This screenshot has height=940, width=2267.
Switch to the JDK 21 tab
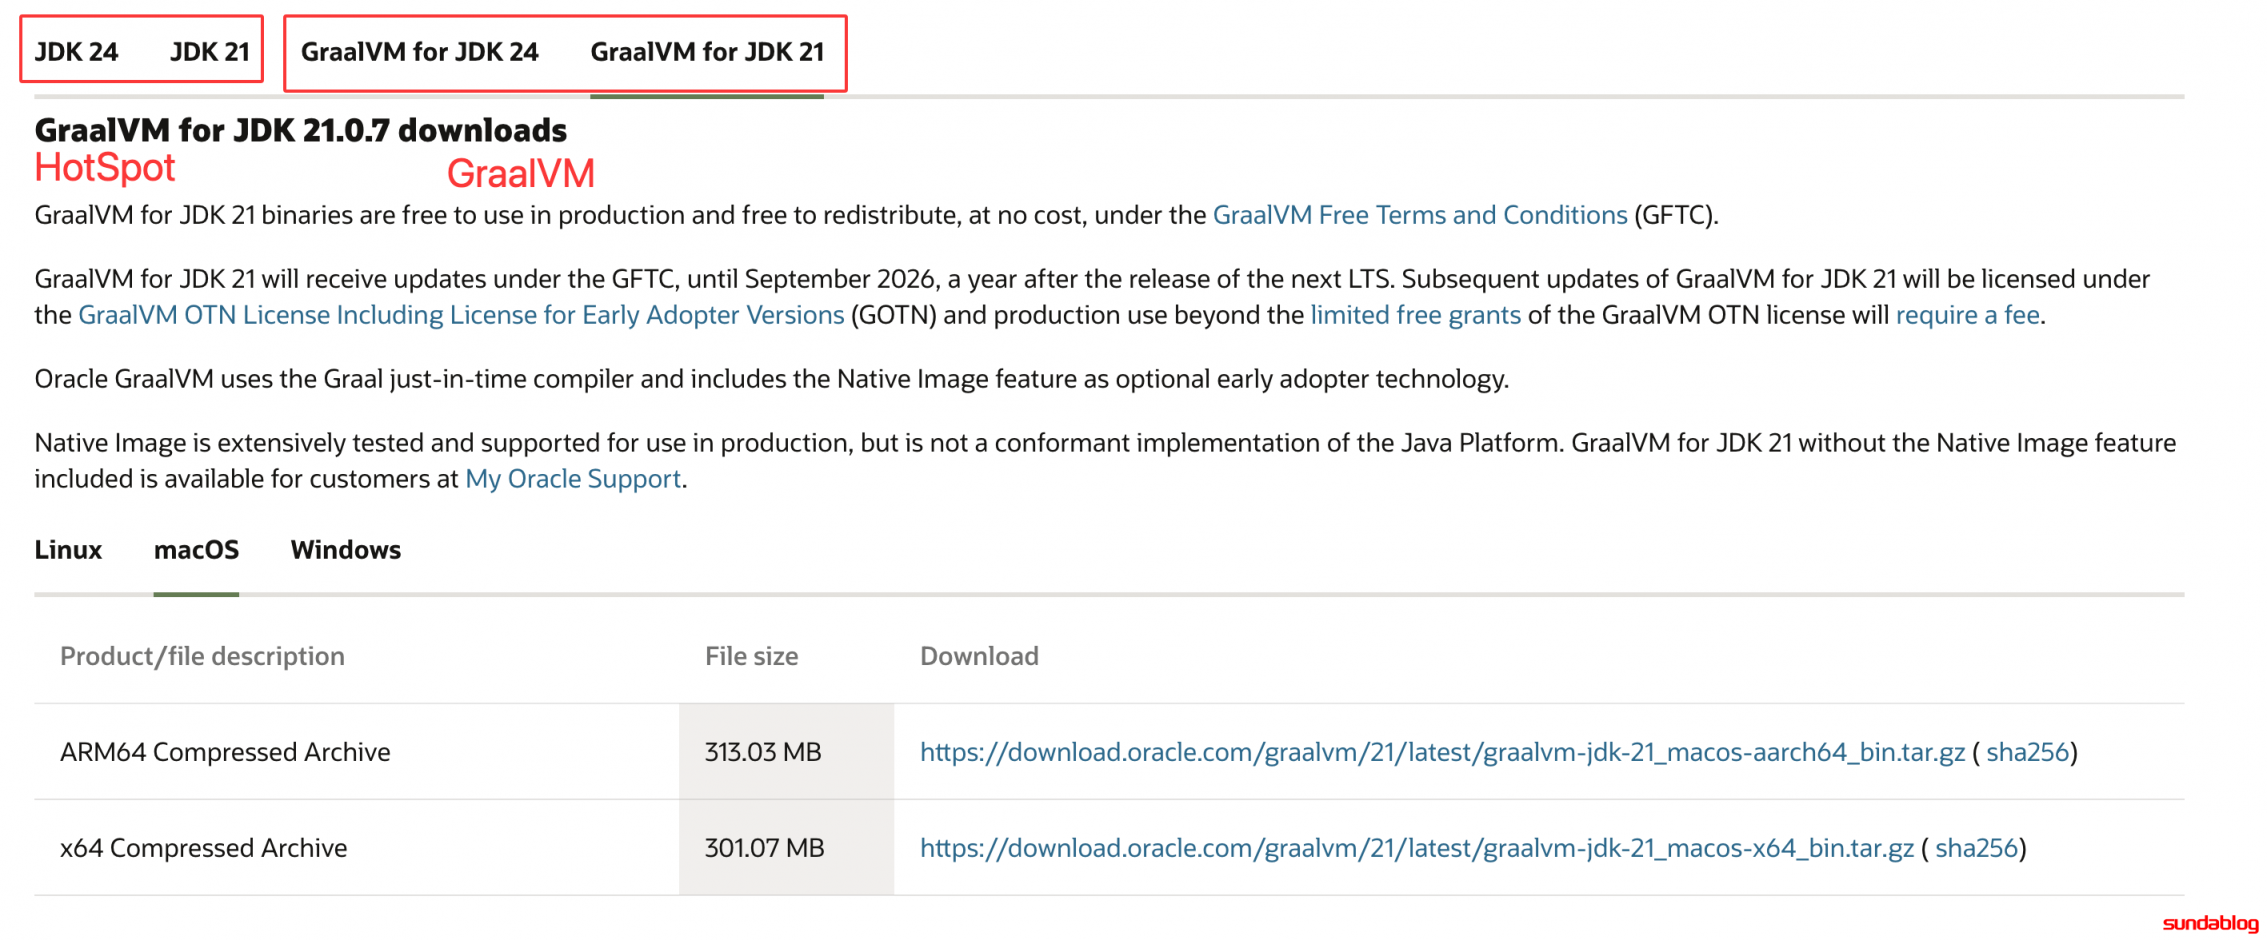point(209,52)
